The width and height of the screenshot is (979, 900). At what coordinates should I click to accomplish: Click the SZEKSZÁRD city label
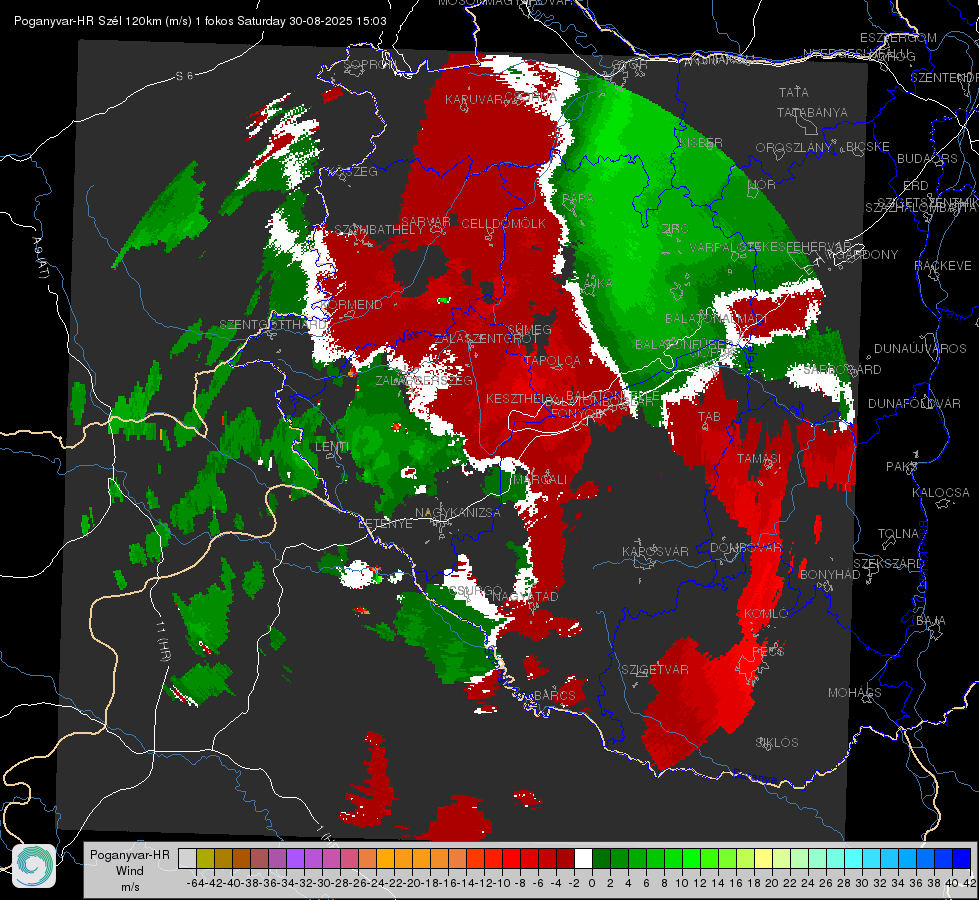pos(888,563)
